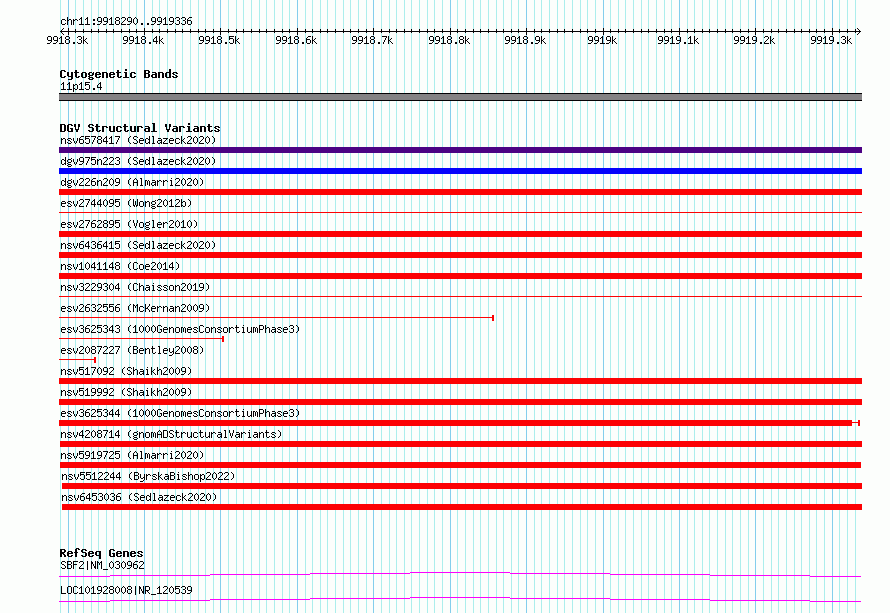Open variant esv3625344 (1000GenomesConsortiumPhase3) label
The image size is (890, 613).
pos(180,413)
